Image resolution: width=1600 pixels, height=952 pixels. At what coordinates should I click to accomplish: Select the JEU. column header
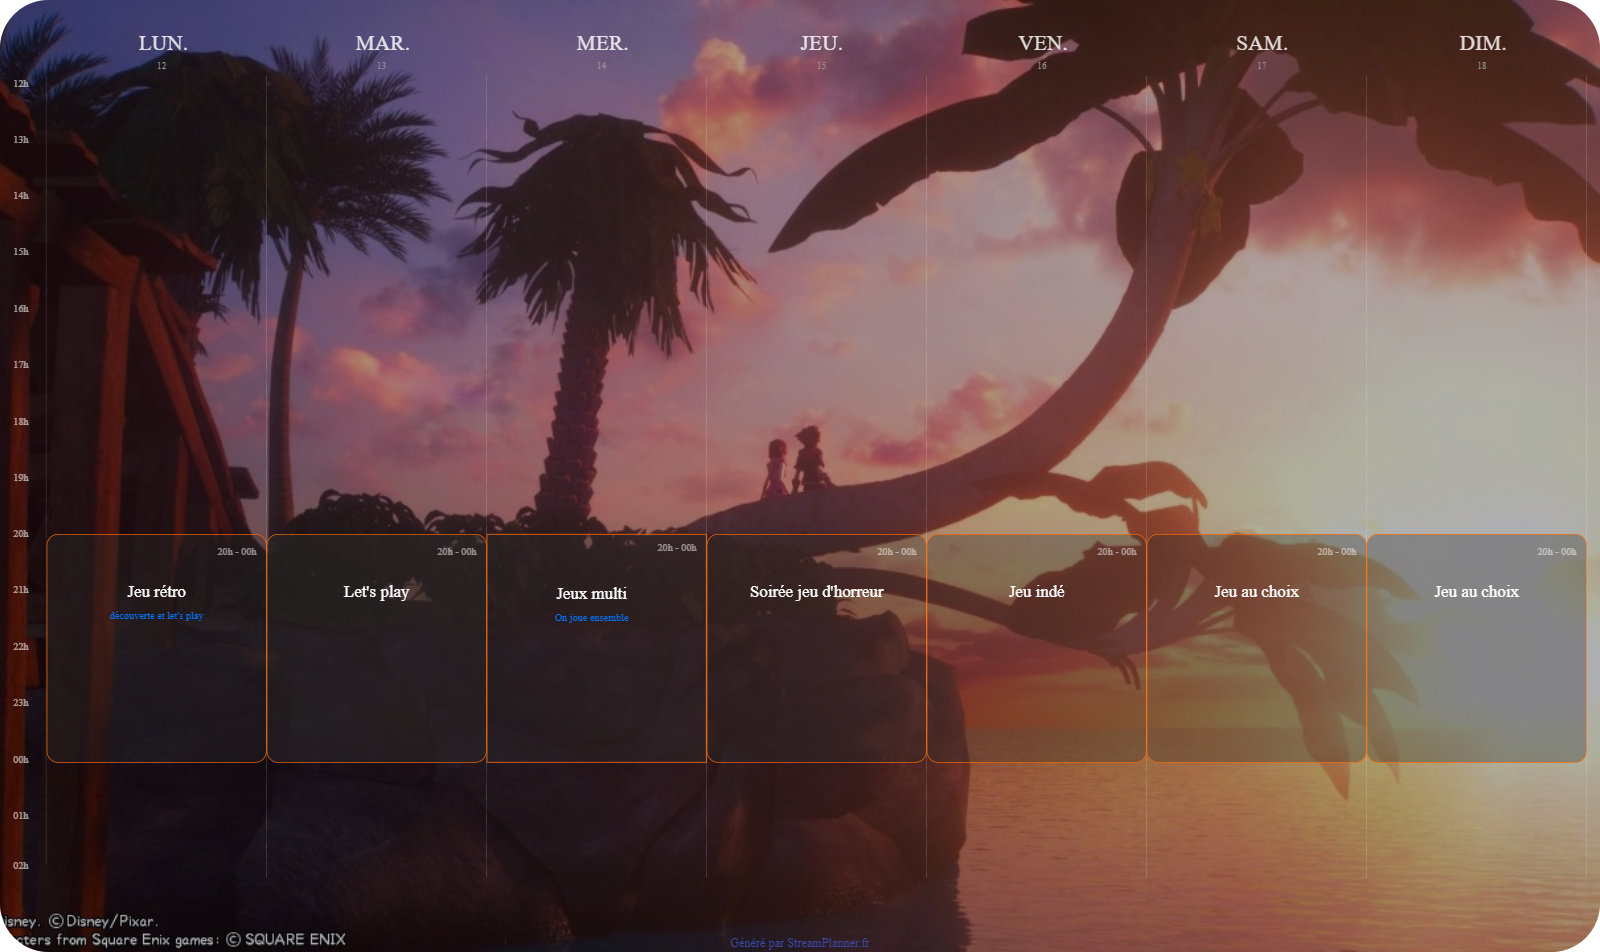tap(821, 43)
